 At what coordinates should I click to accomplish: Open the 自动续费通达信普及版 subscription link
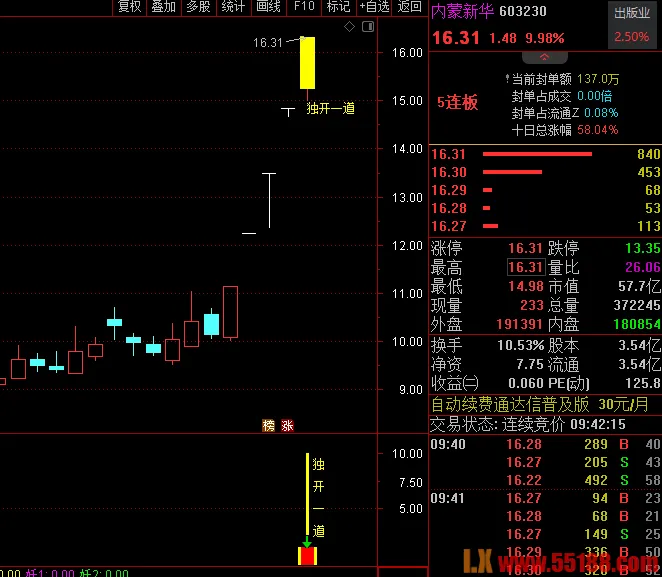pos(540,404)
